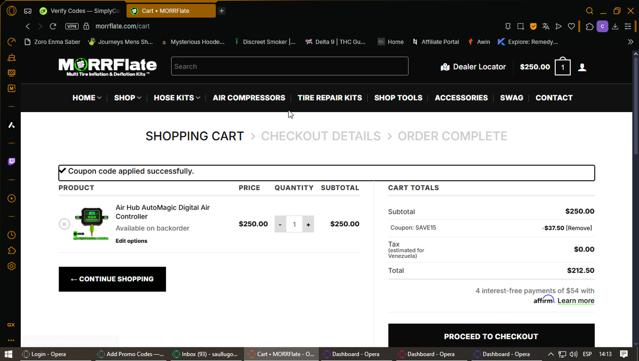Expand the HOME menu dropdown
Screen dimensions: 639x361
[87, 98]
